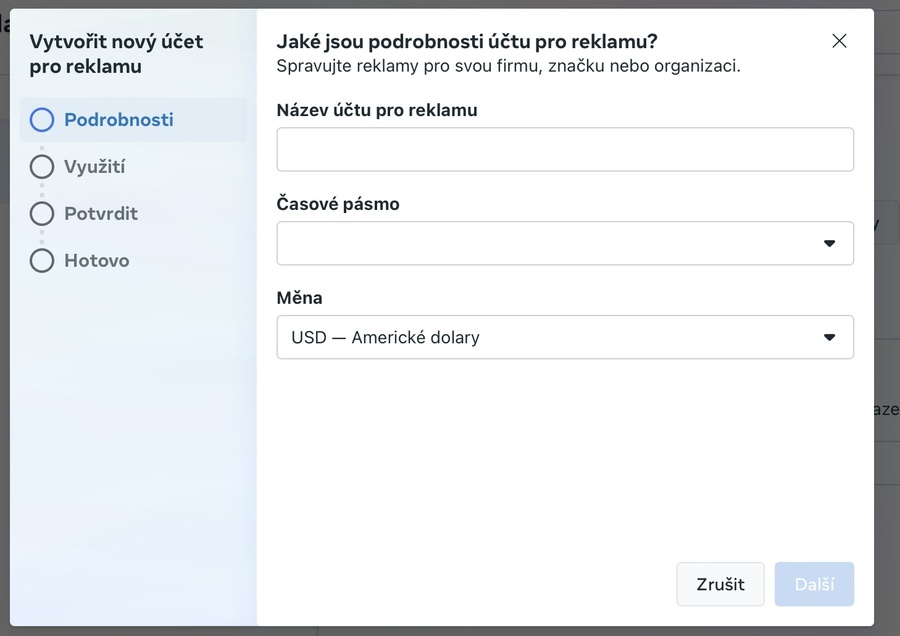Click the Název účtu pro reklamu label
This screenshot has height=636, width=900.
point(377,110)
